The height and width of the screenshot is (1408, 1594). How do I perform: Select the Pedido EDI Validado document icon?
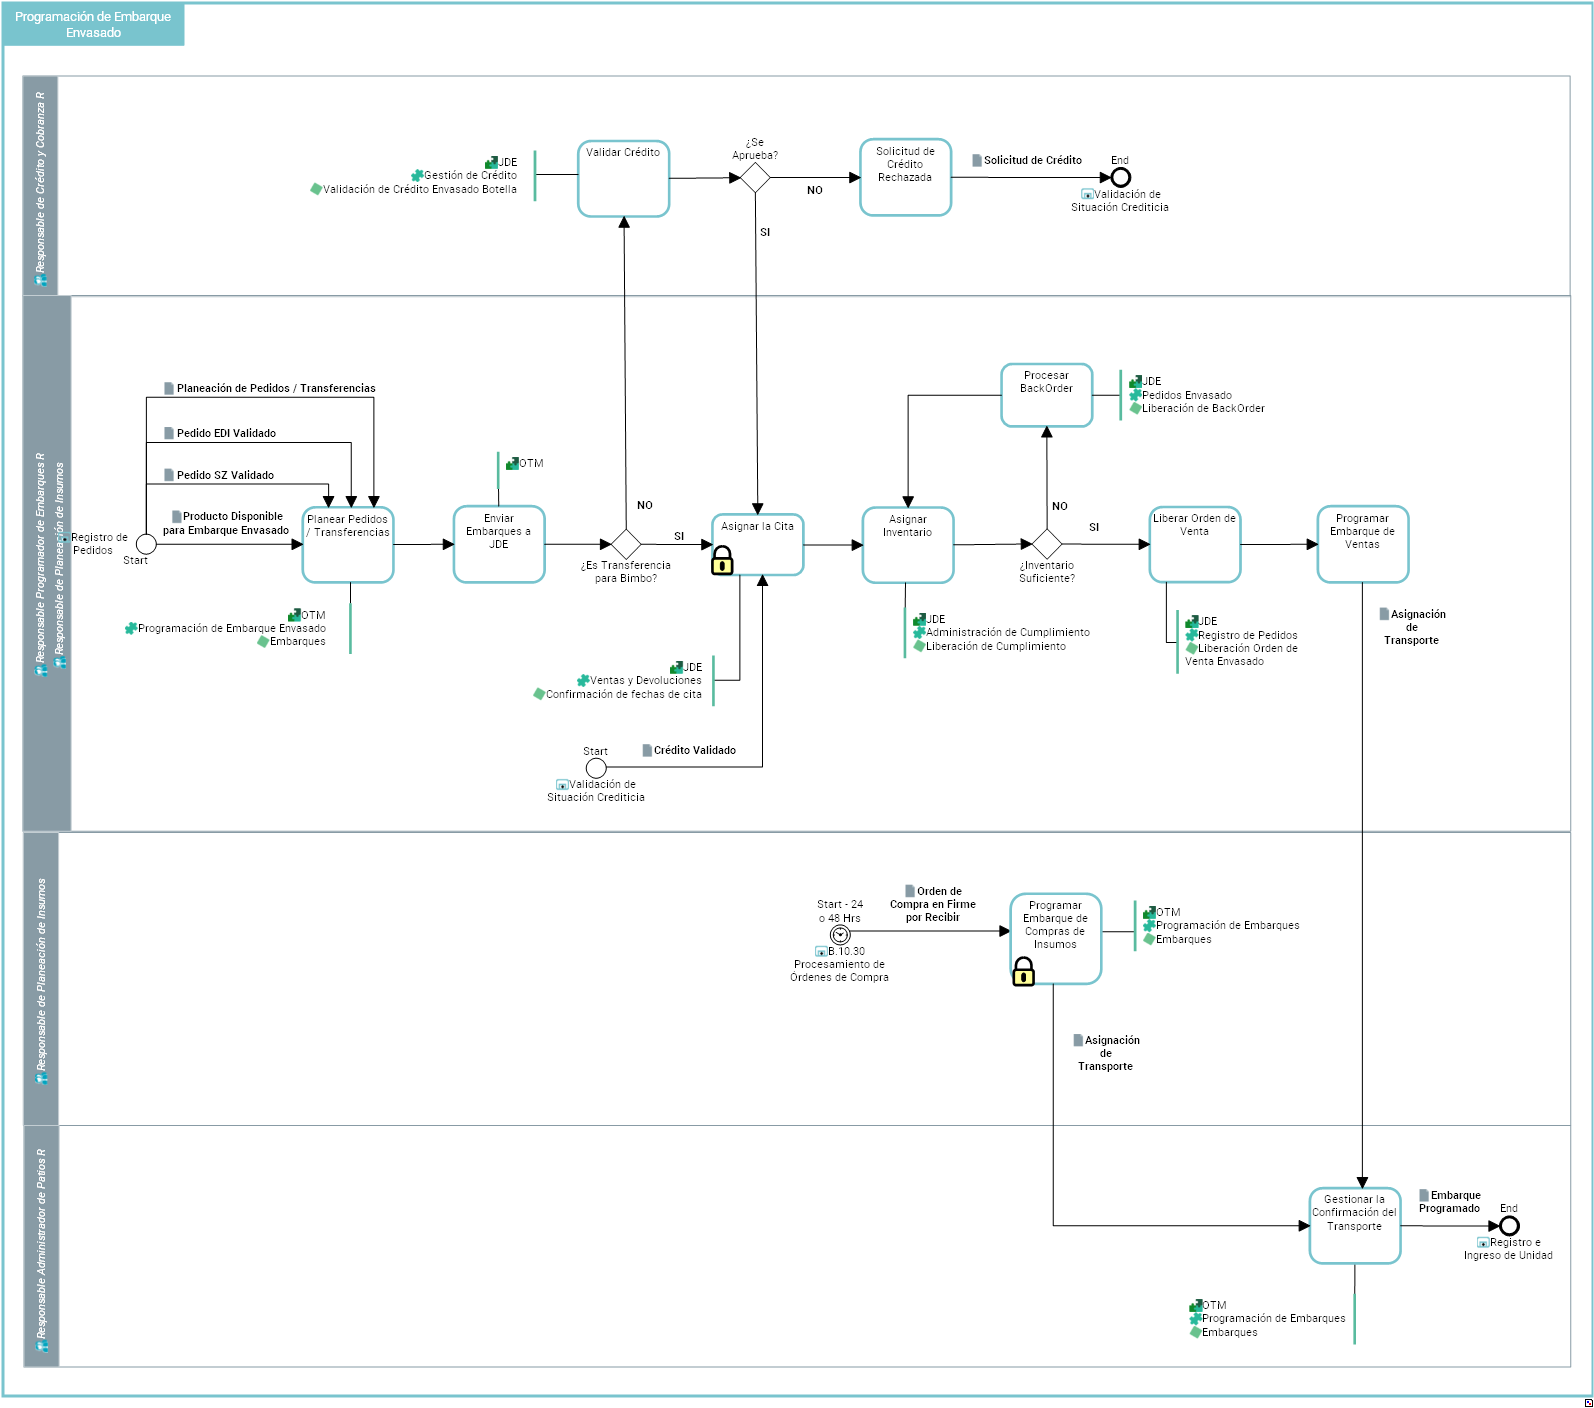point(169,433)
